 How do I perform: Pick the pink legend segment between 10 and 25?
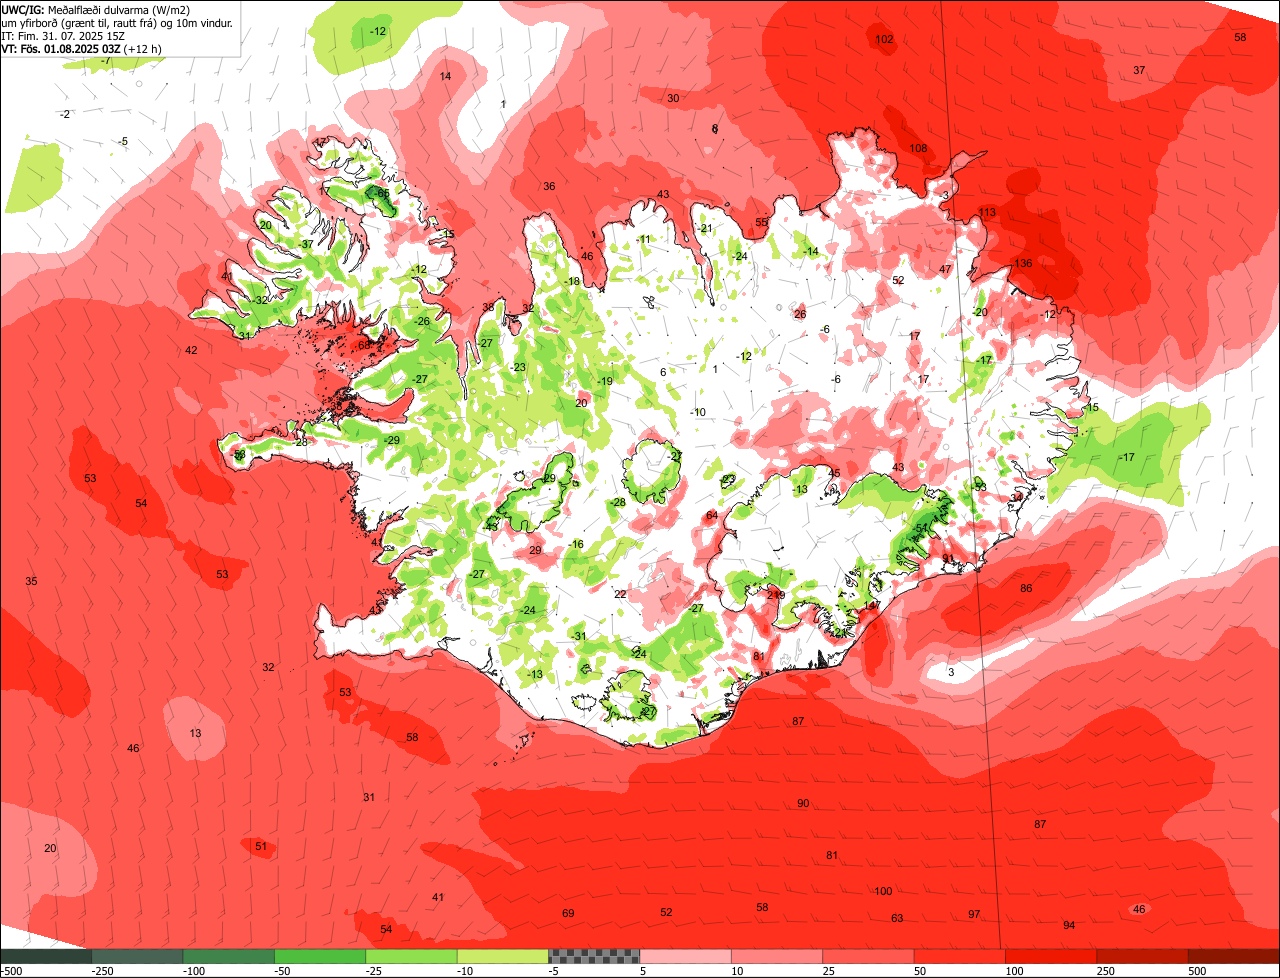point(777,957)
